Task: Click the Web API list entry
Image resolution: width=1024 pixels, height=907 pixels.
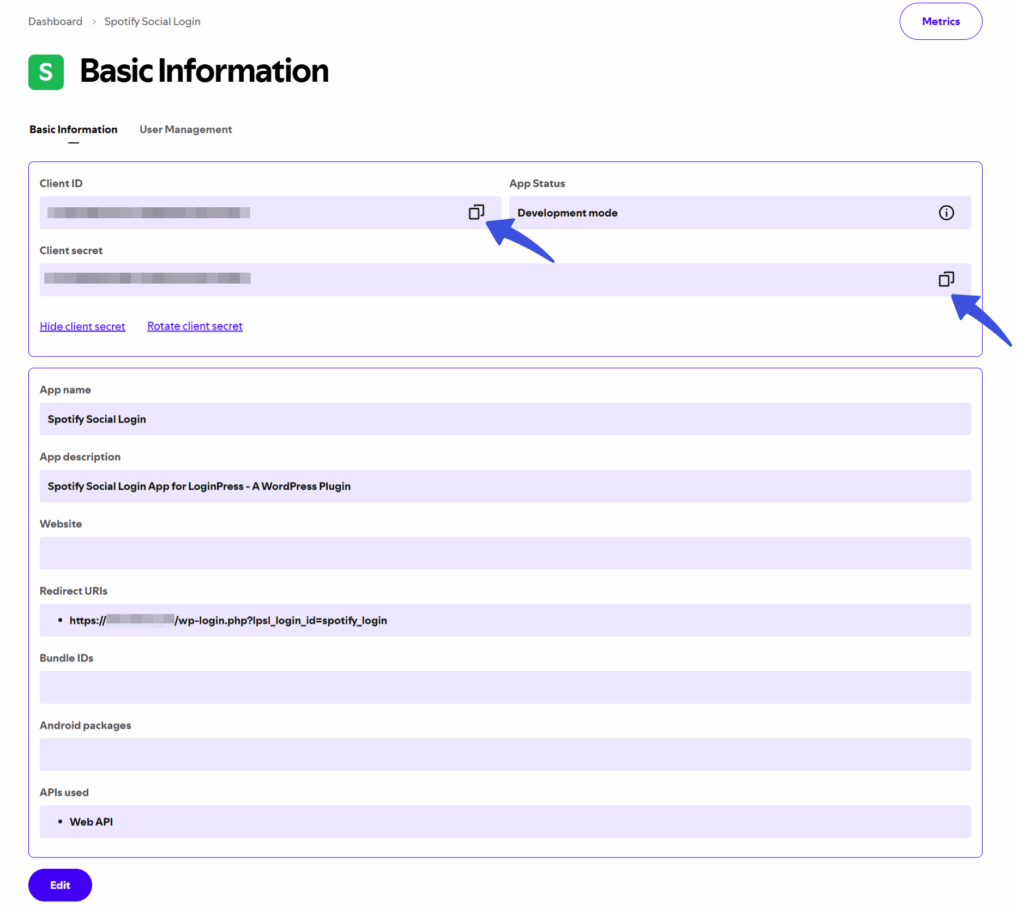Action: pos(91,821)
